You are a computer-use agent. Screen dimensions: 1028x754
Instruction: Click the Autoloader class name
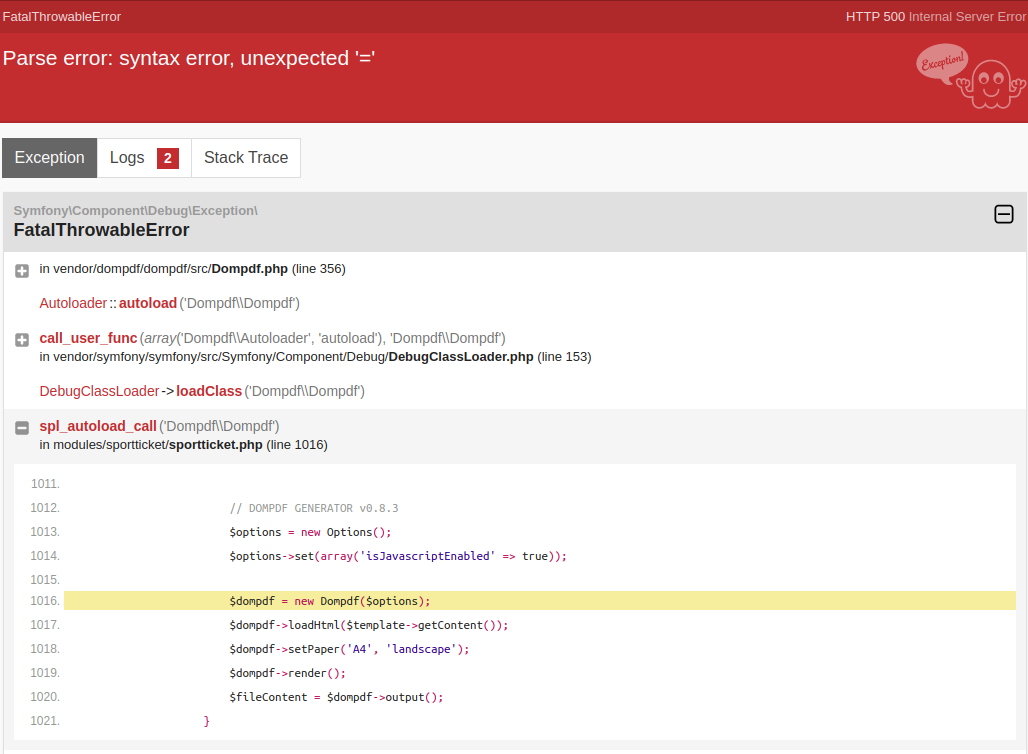click(x=73, y=303)
